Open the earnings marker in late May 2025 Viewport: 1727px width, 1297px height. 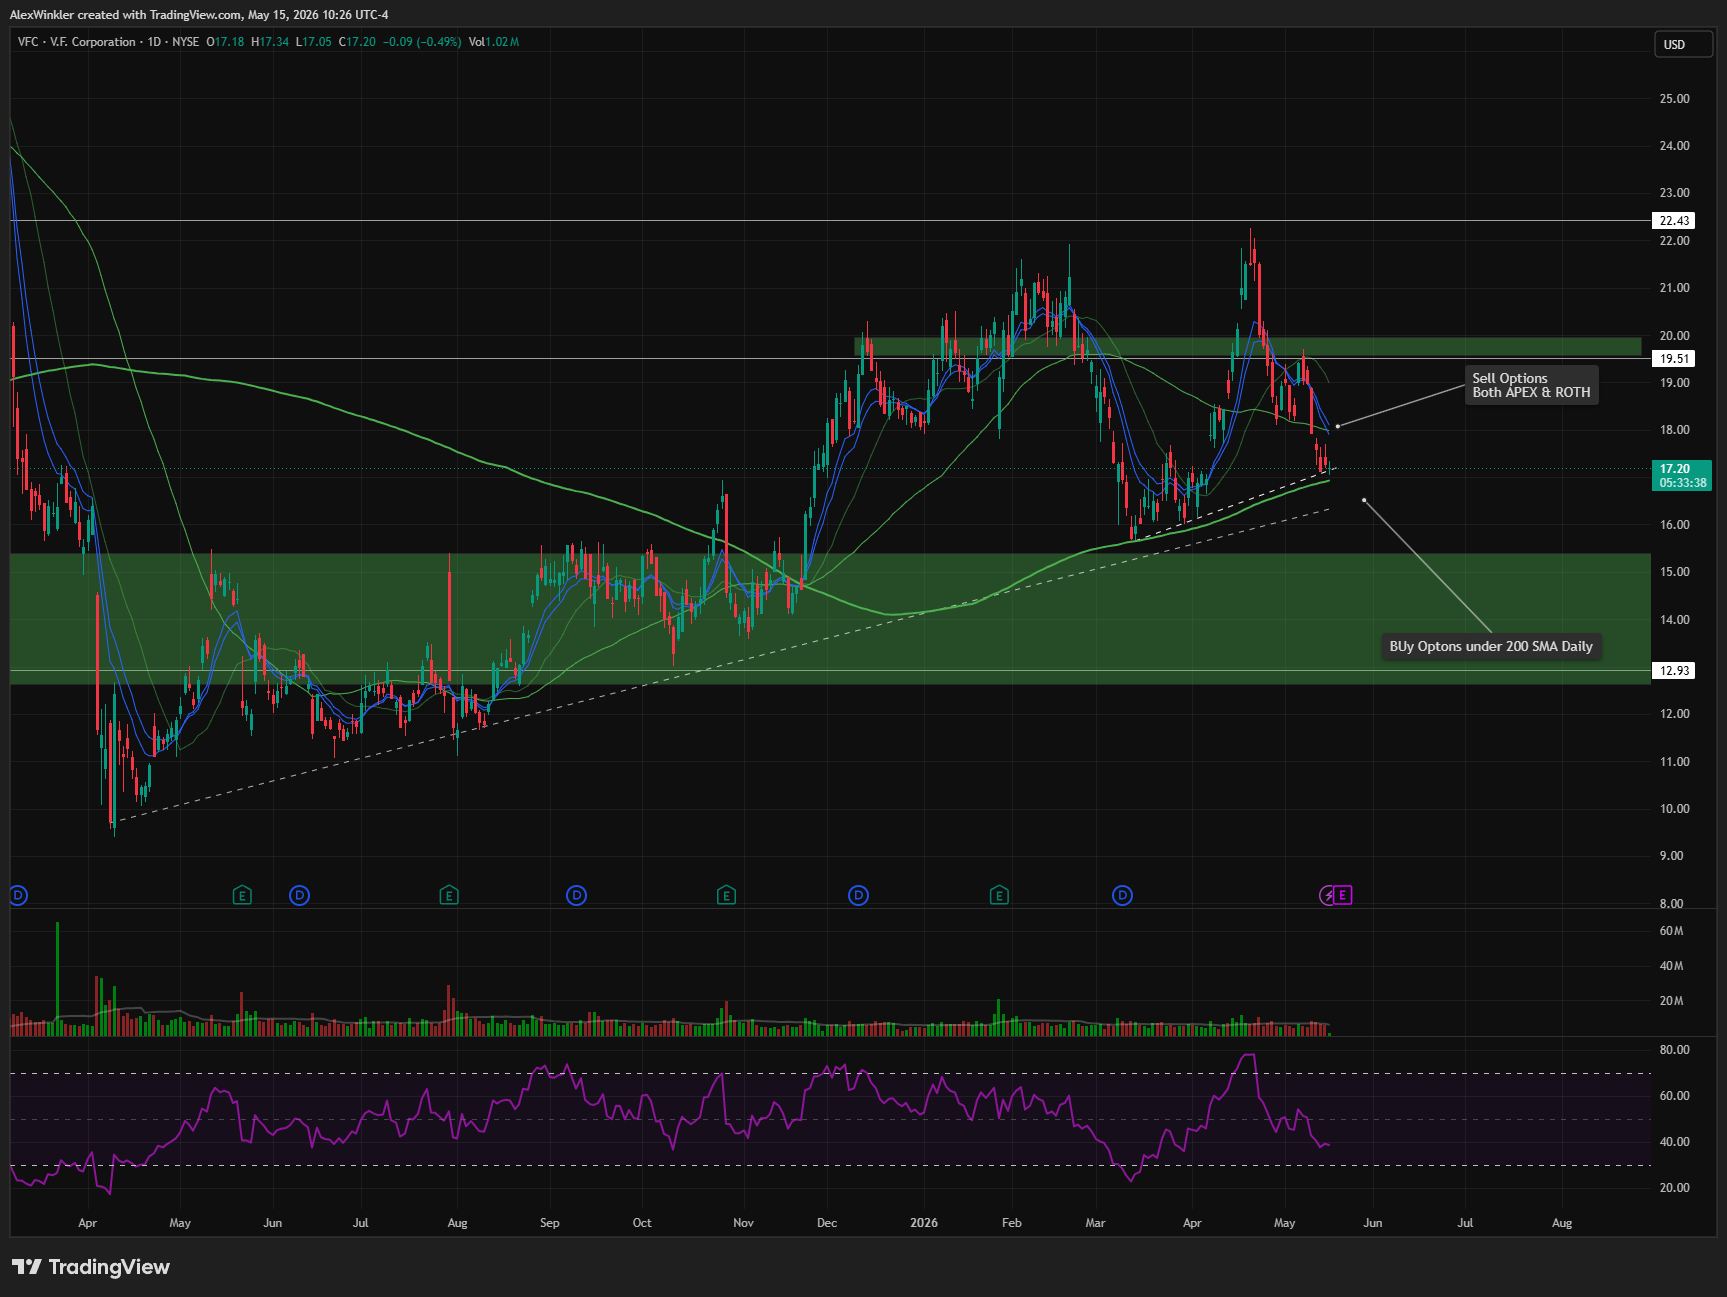click(242, 895)
